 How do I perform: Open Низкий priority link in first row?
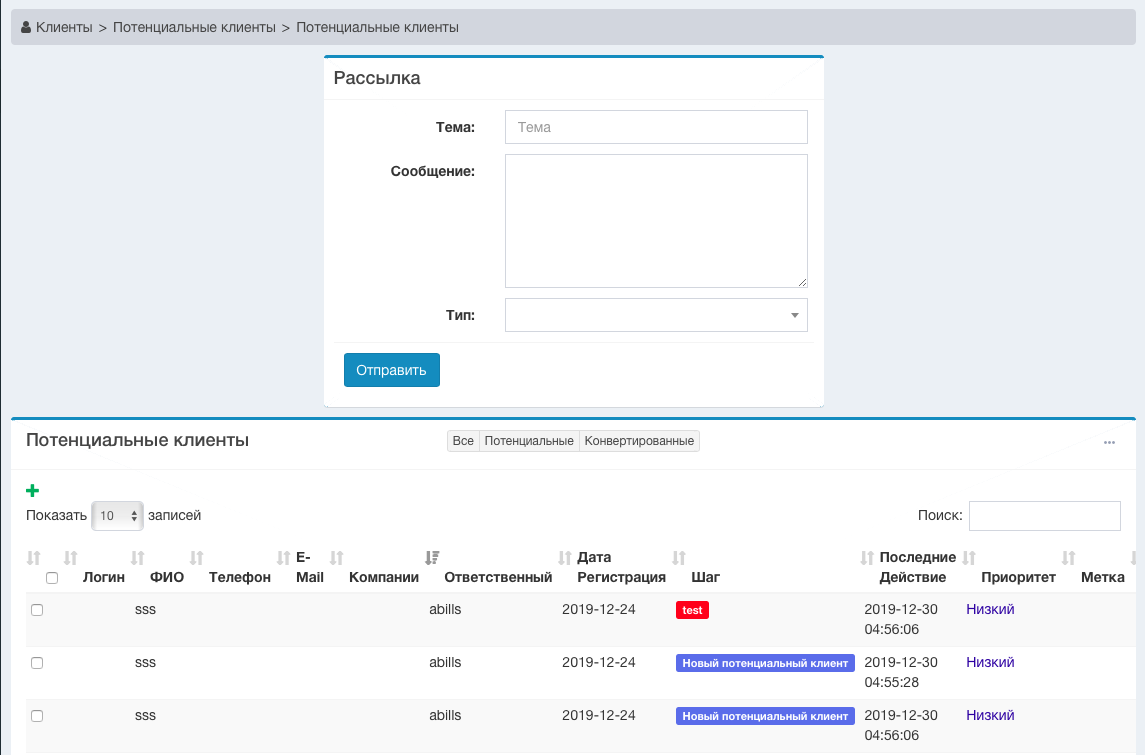point(990,609)
